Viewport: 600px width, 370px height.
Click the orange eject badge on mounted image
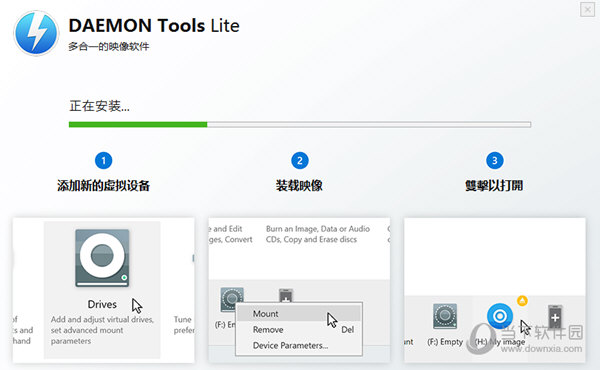pos(522,301)
